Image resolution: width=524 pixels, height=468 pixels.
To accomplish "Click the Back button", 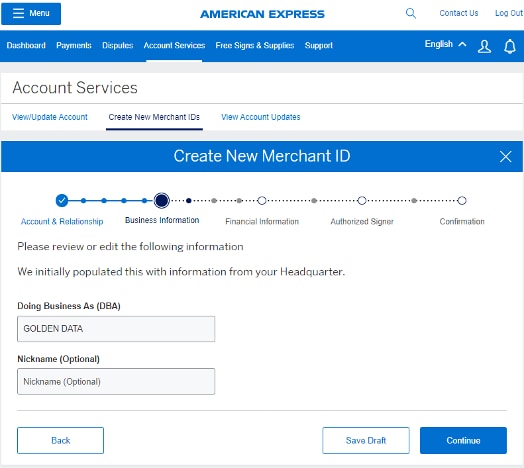I will point(60,441).
